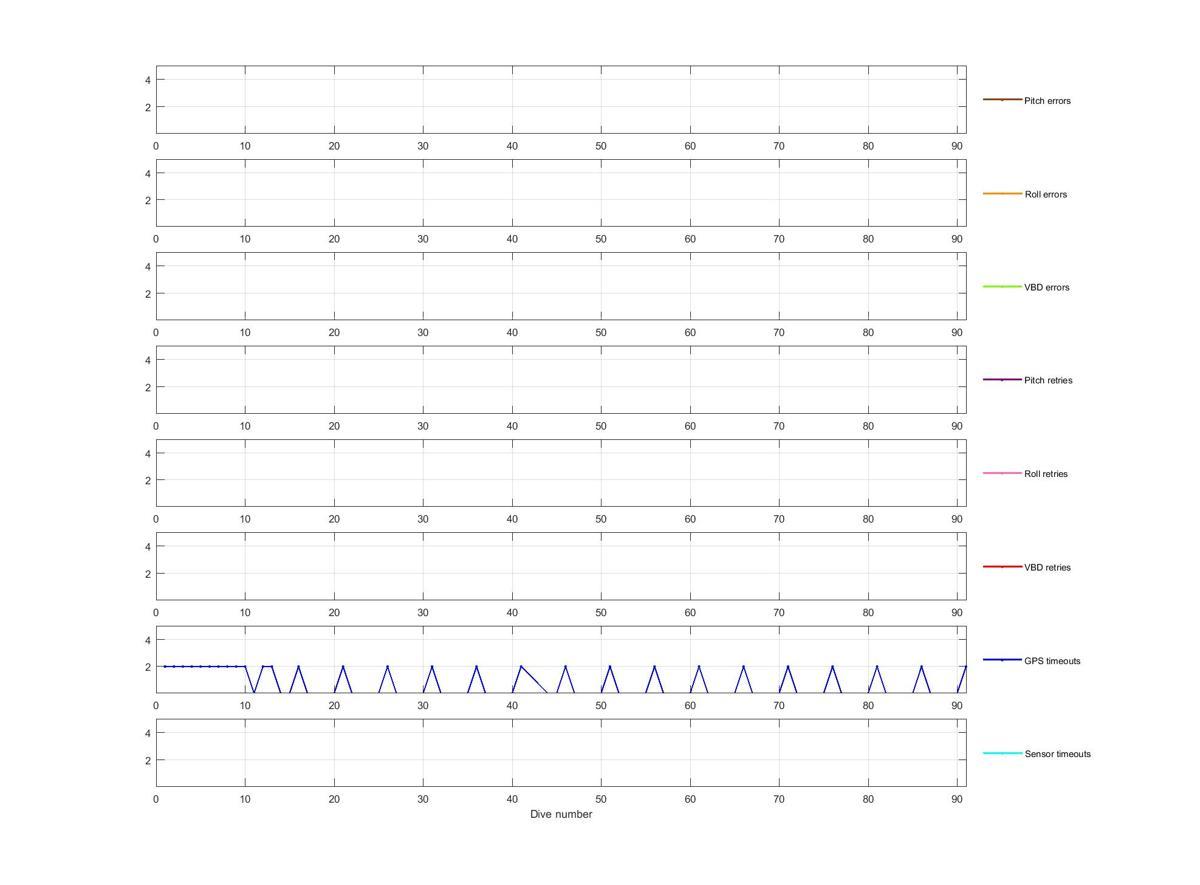Click the 30 tick below the VBD errors plot
Viewport: 1200px width, 885px height.
423,332
